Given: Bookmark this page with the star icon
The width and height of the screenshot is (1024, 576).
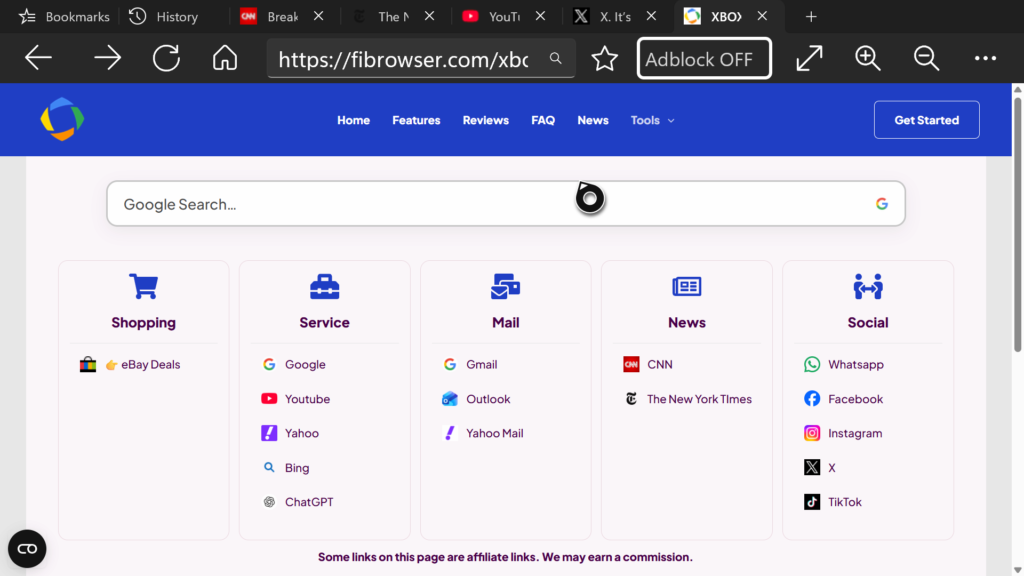Looking at the screenshot, I should [605, 59].
